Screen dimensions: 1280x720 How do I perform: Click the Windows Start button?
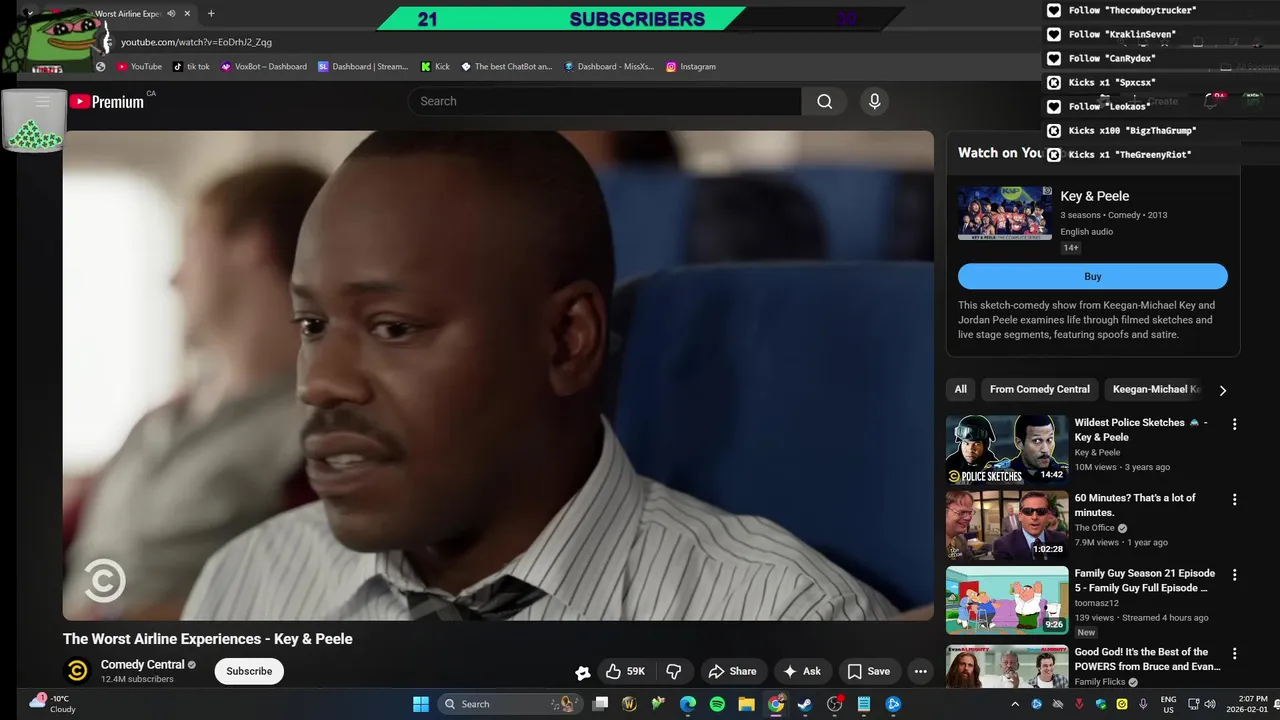click(x=421, y=704)
